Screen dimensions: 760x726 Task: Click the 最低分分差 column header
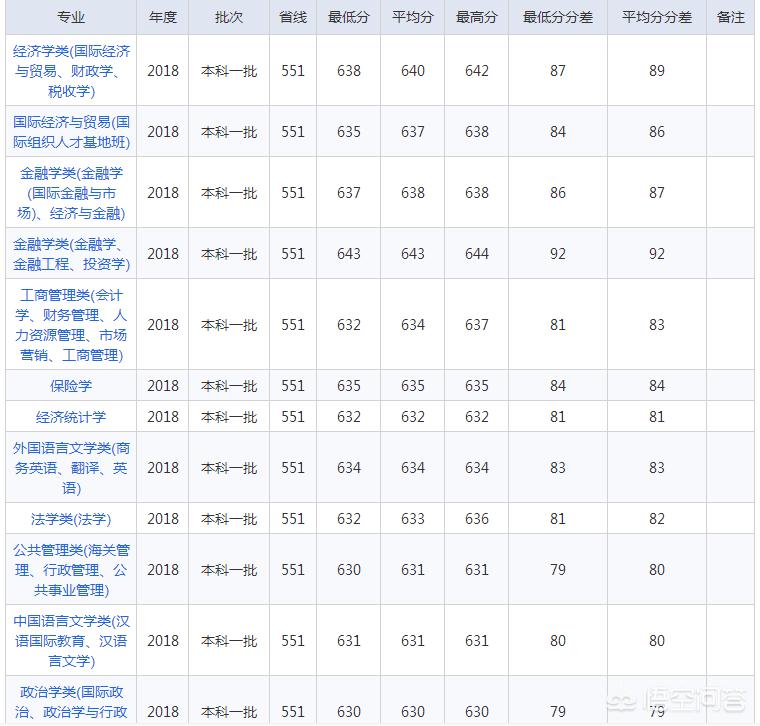pyautogui.click(x=558, y=17)
